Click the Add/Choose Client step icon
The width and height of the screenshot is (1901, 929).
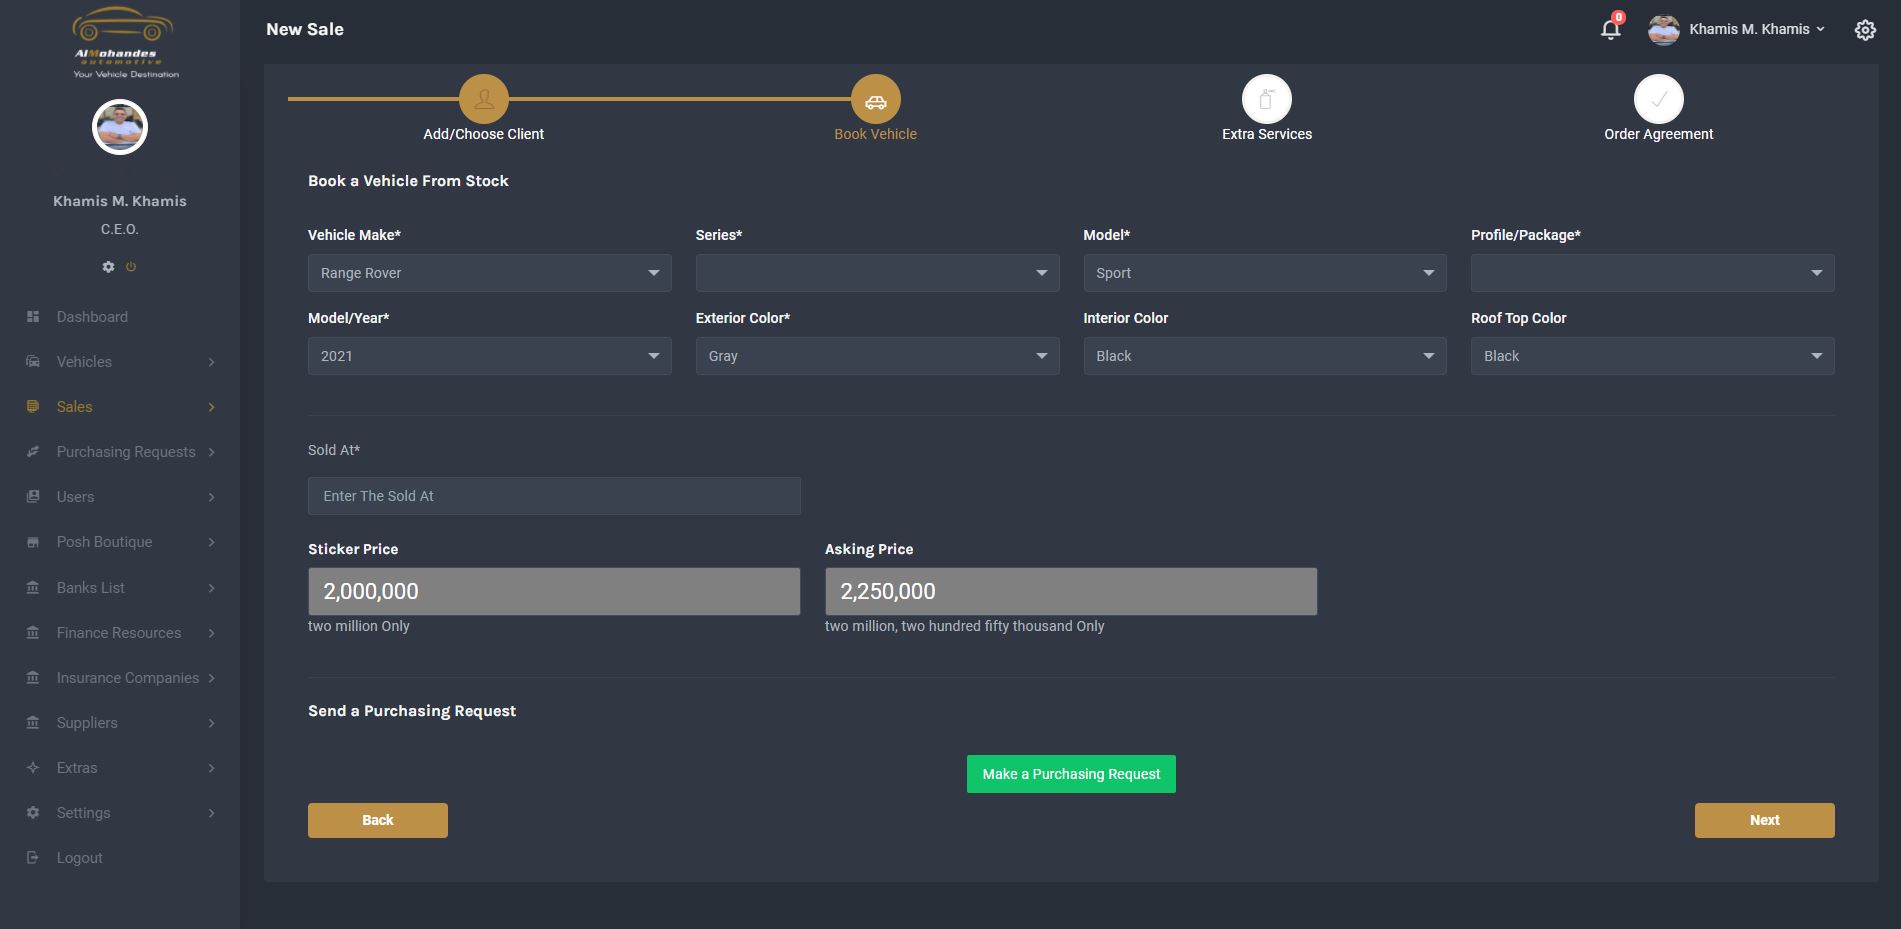pyautogui.click(x=484, y=99)
